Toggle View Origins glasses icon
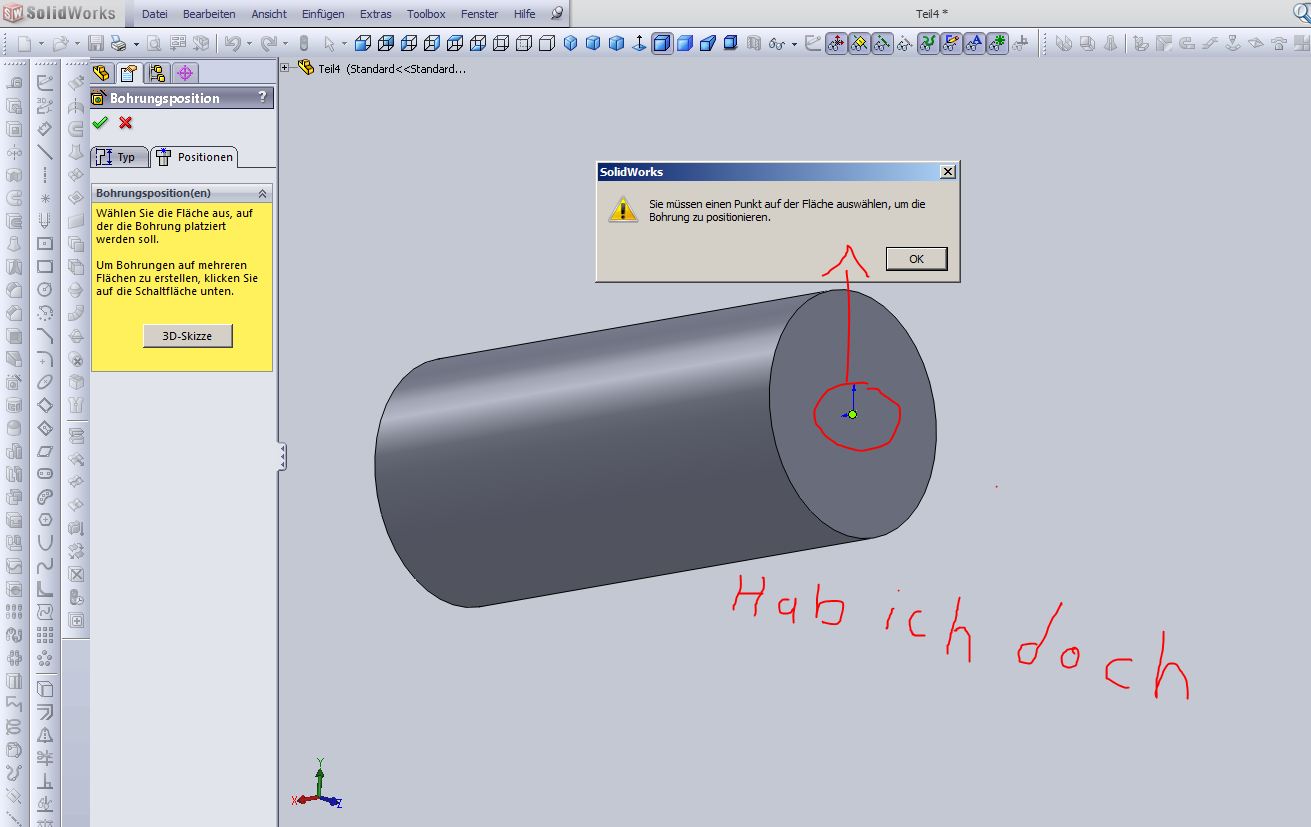 click(x=837, y=44)
